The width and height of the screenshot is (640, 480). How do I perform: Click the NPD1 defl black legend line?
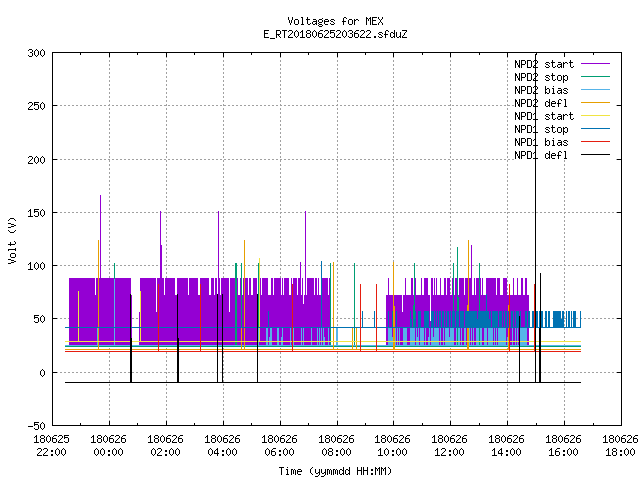tap(595, 155)
